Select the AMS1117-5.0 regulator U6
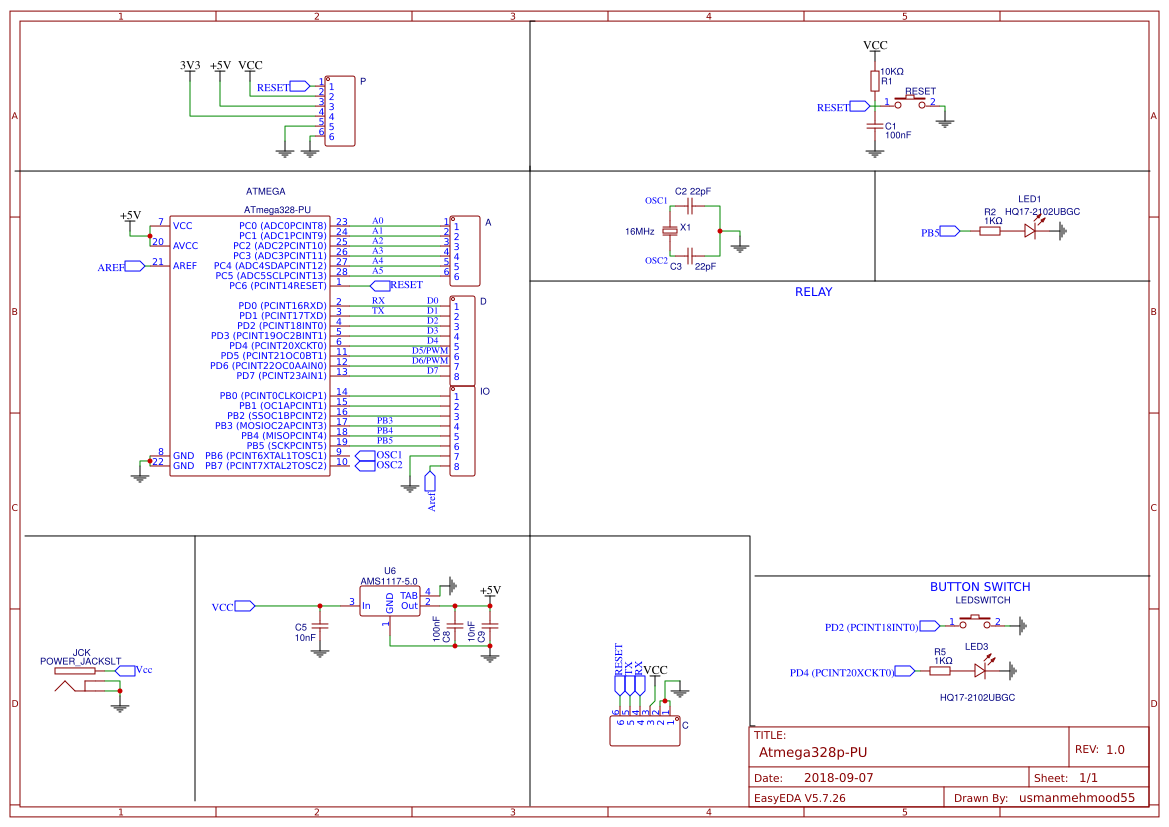The height and width of the screenshot is (827, 1169). [x=390, y=600]
